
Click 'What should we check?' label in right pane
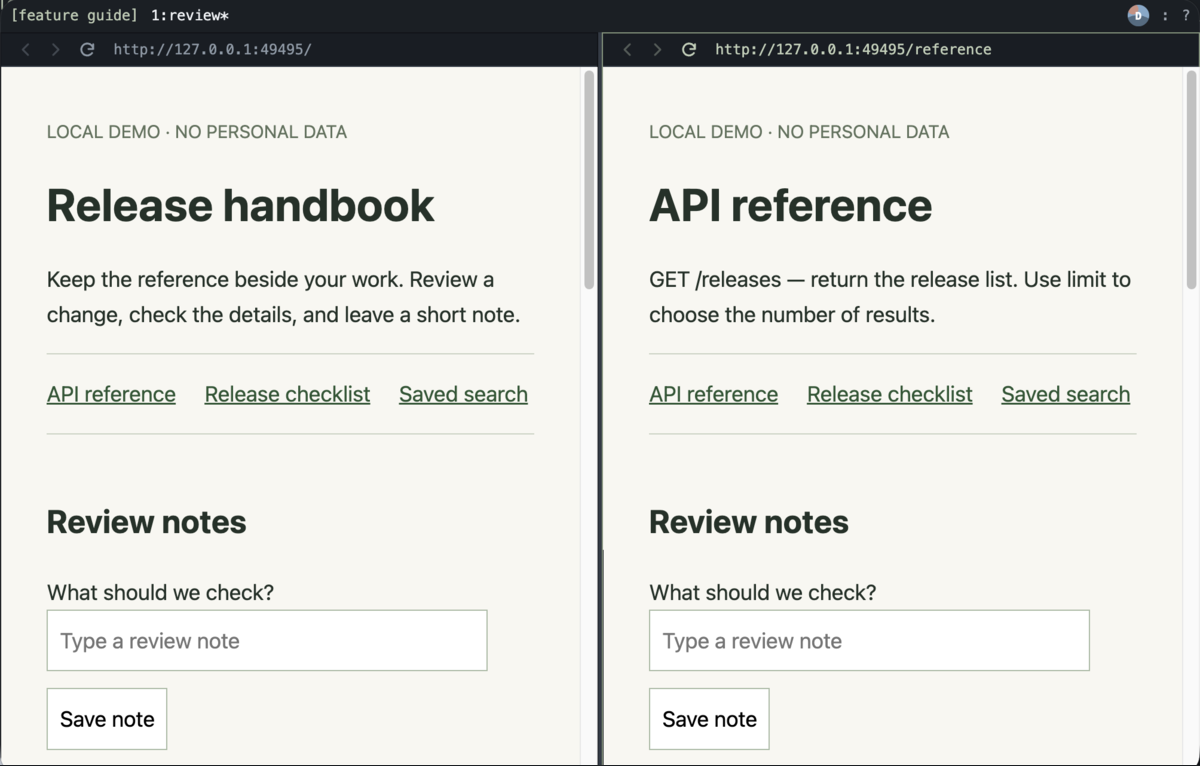762,592
